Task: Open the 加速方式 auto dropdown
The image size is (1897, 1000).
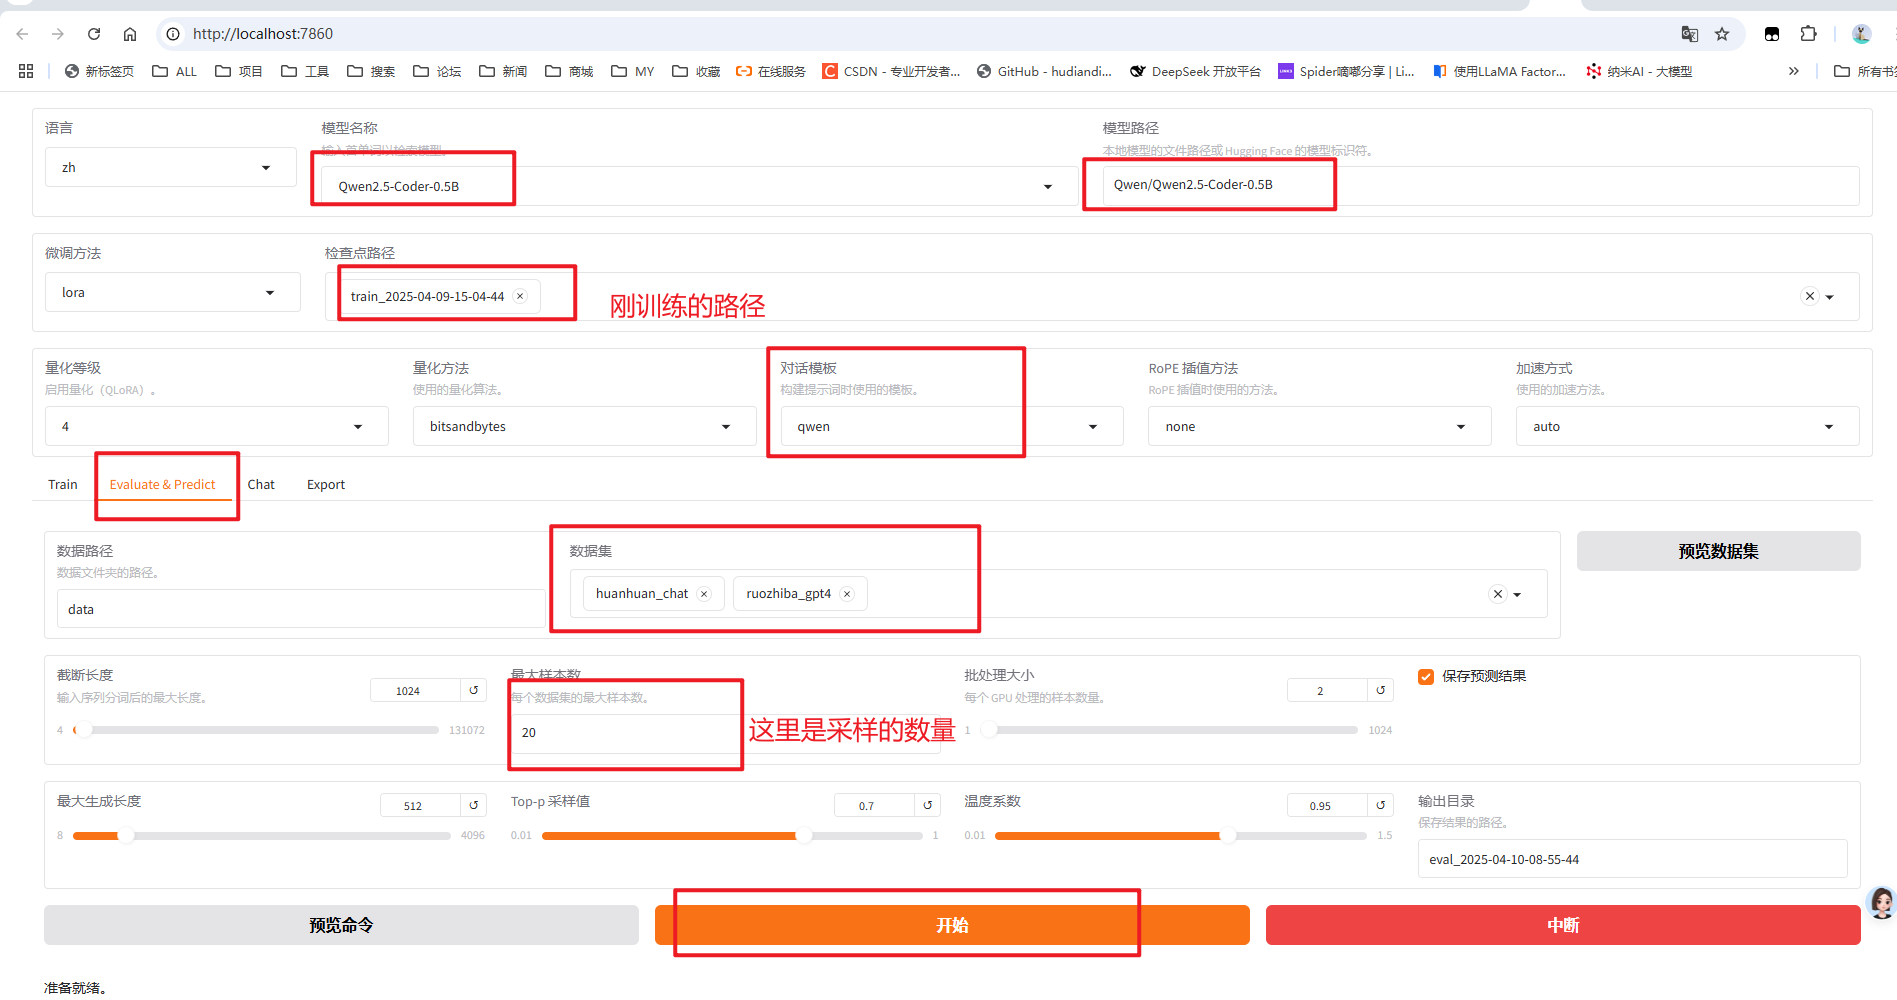Action: click(1688, 426)
